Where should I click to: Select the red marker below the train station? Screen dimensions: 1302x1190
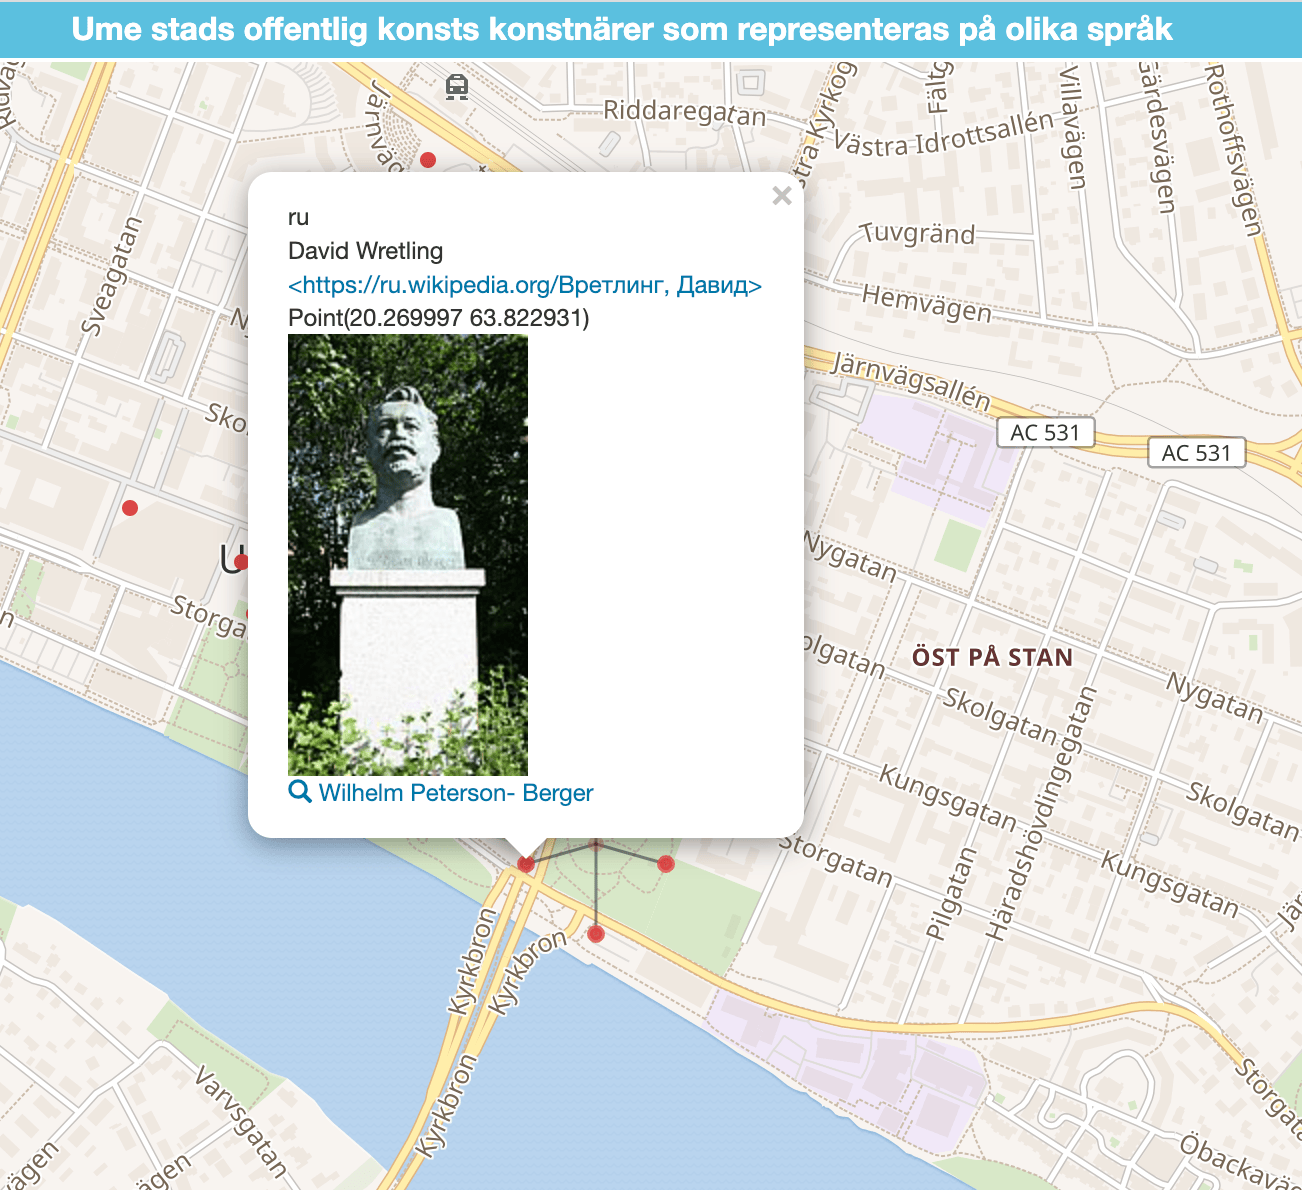[x=428, y=160]
